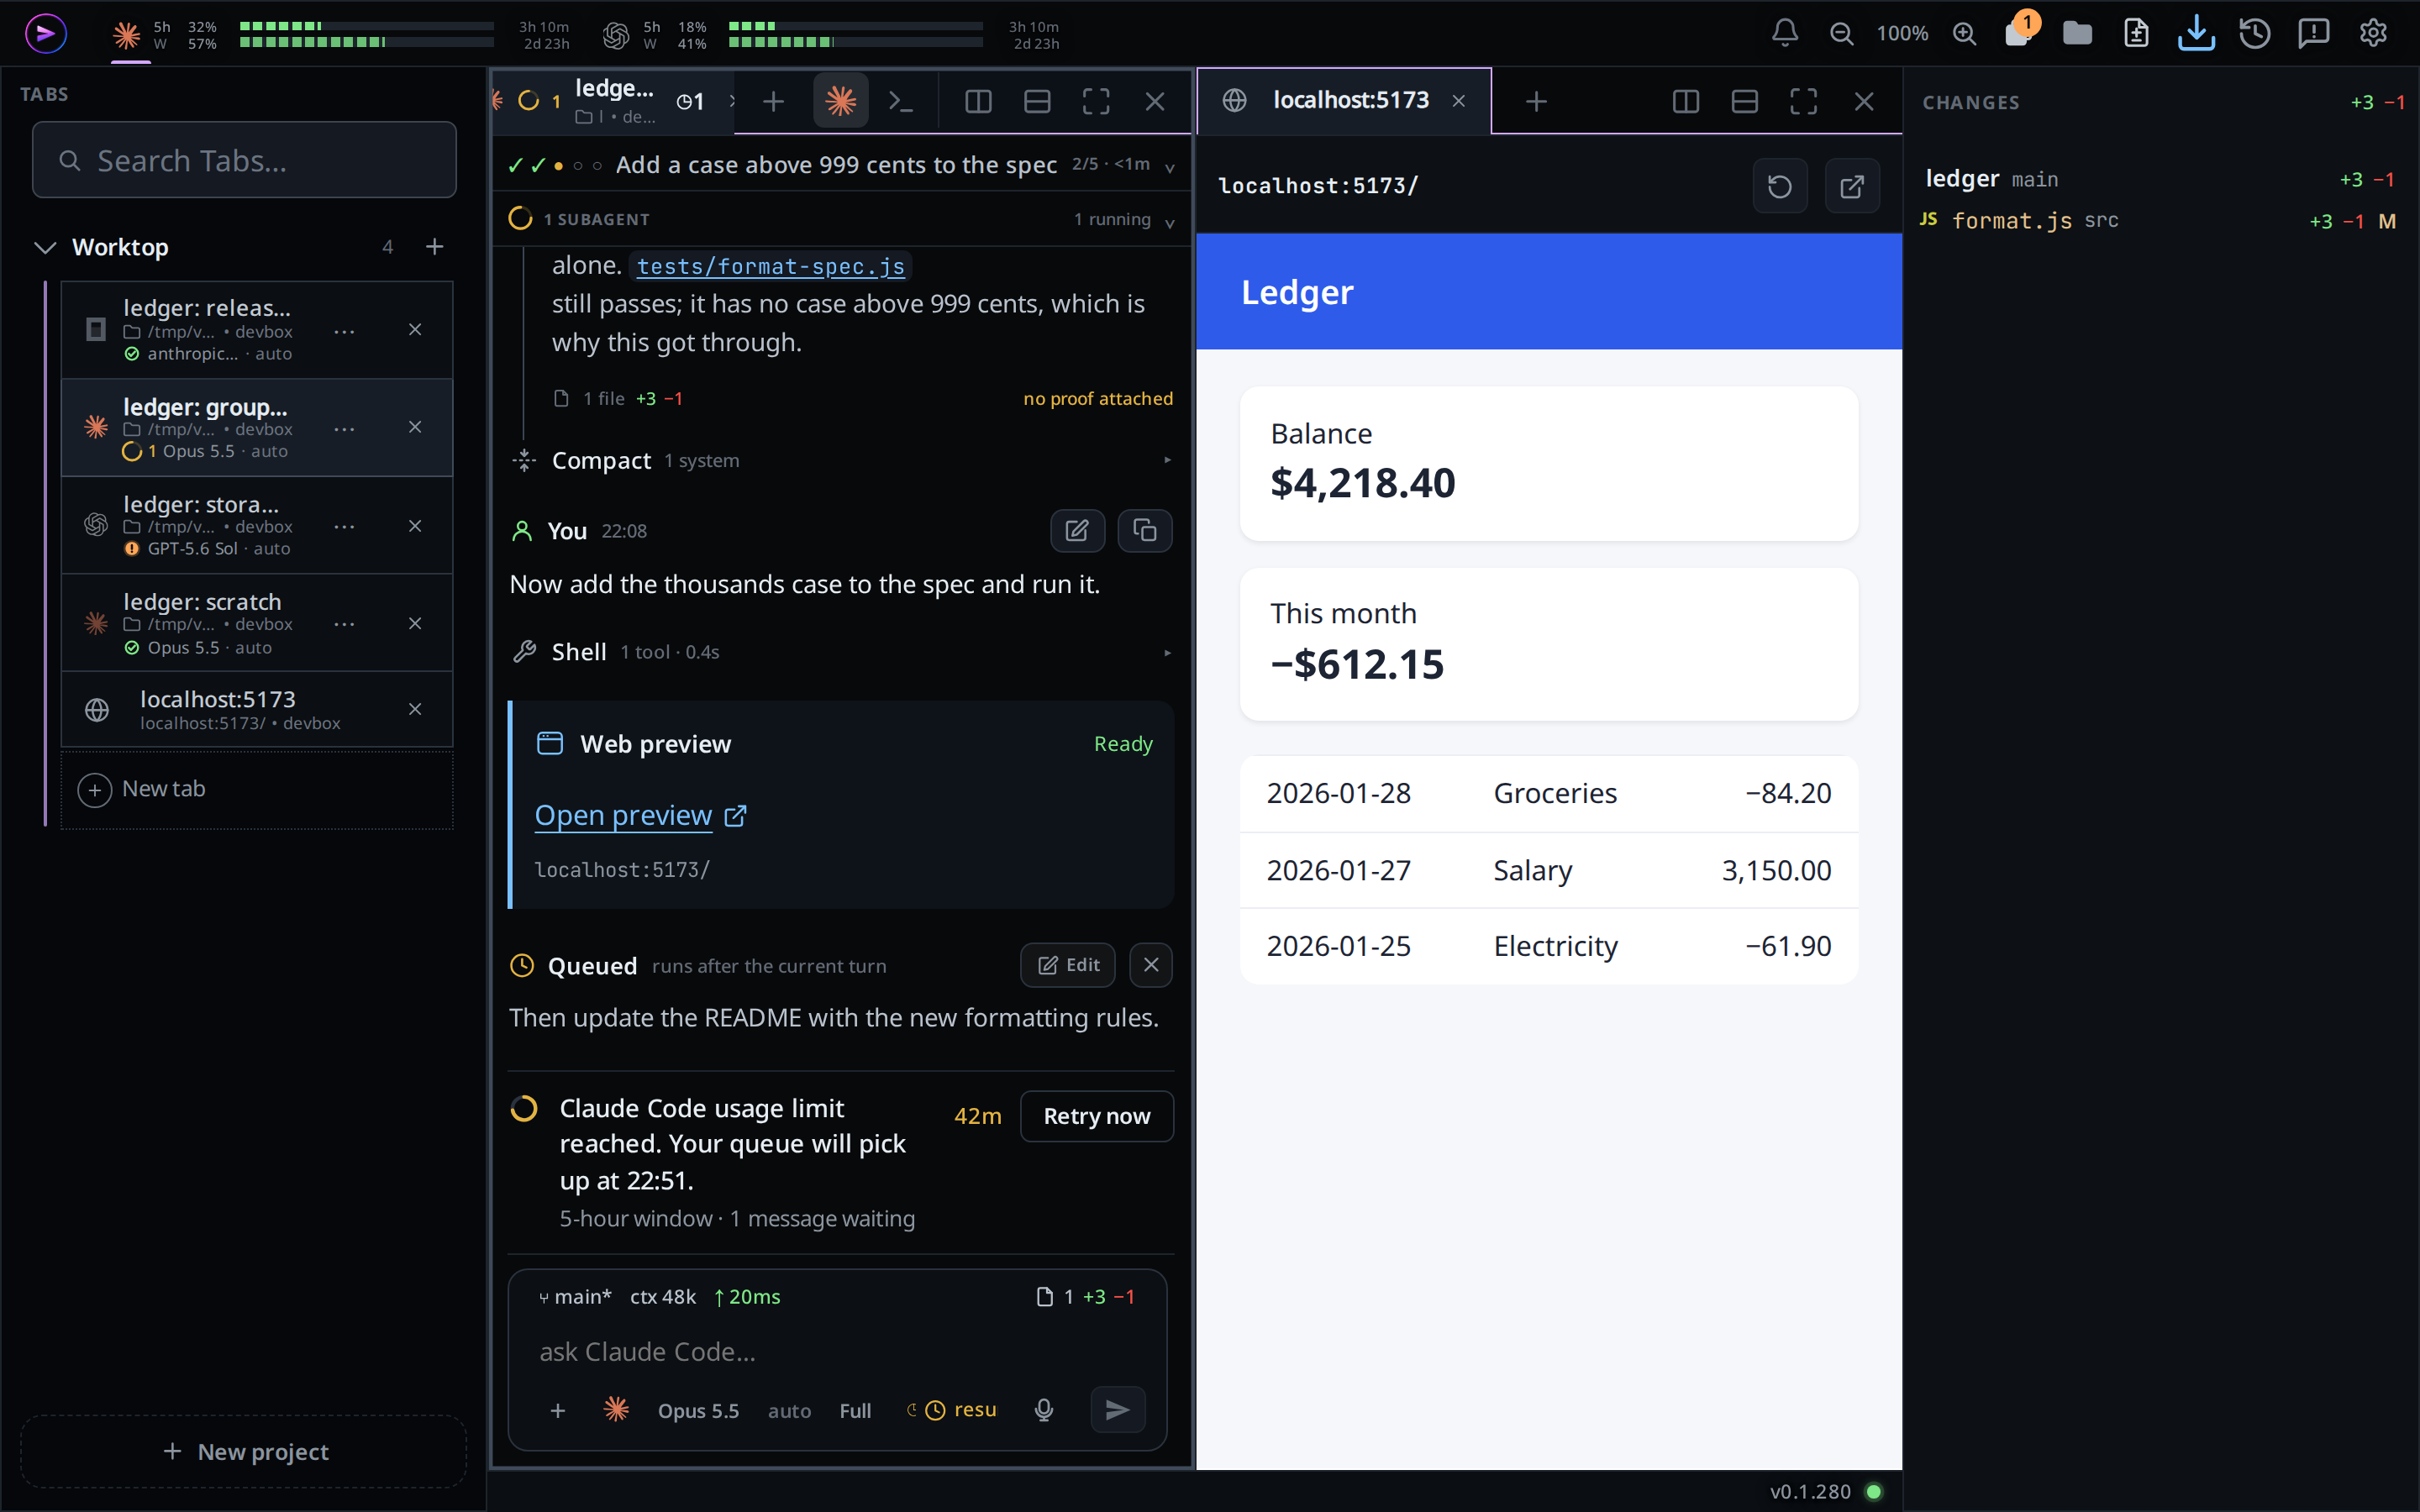Remove the queued message
Screen dimensions: 2420x1512
(x=1151, y=965)
